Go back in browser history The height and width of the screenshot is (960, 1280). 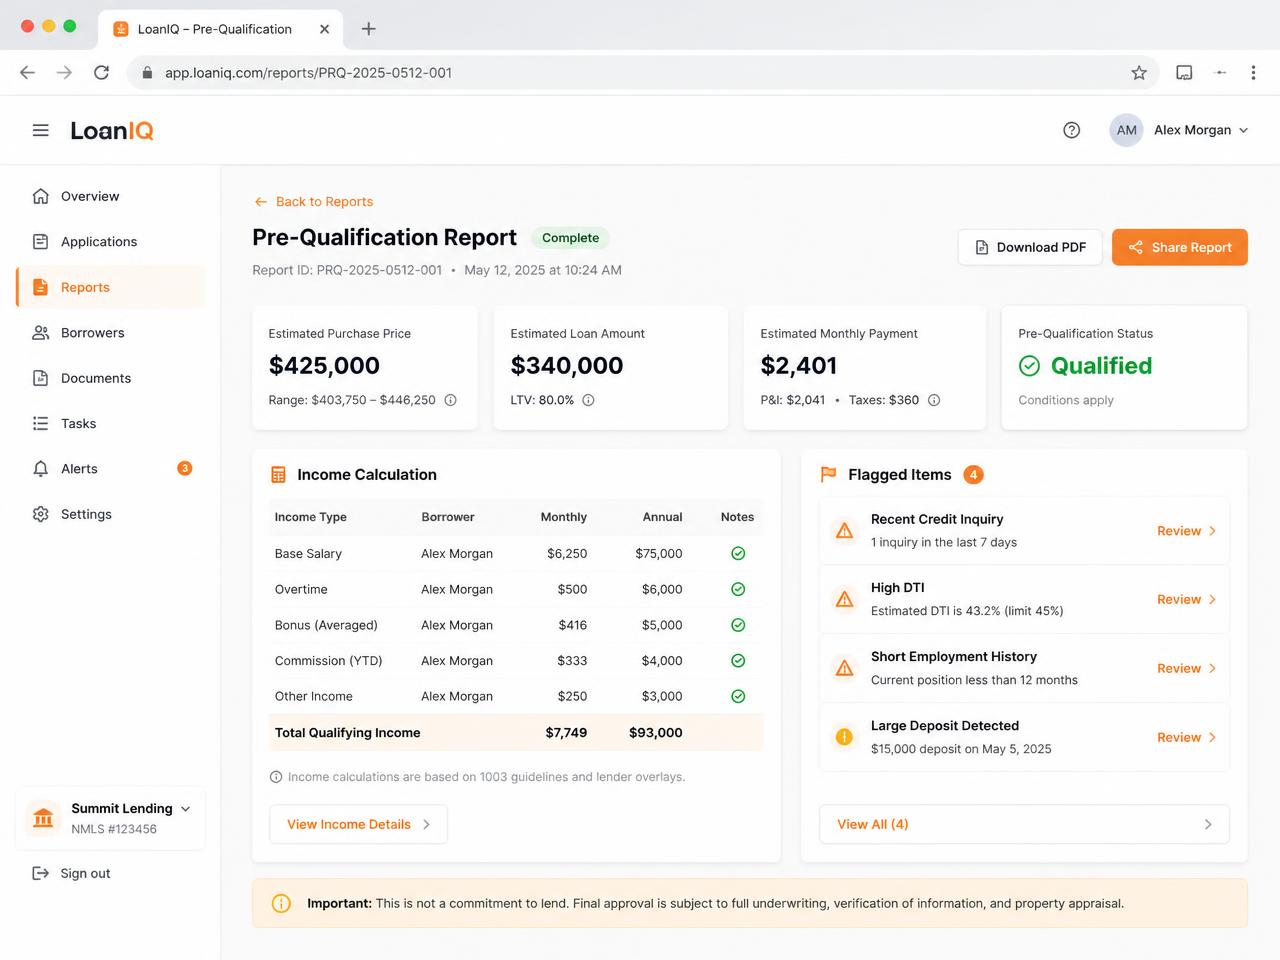[27, 73]
